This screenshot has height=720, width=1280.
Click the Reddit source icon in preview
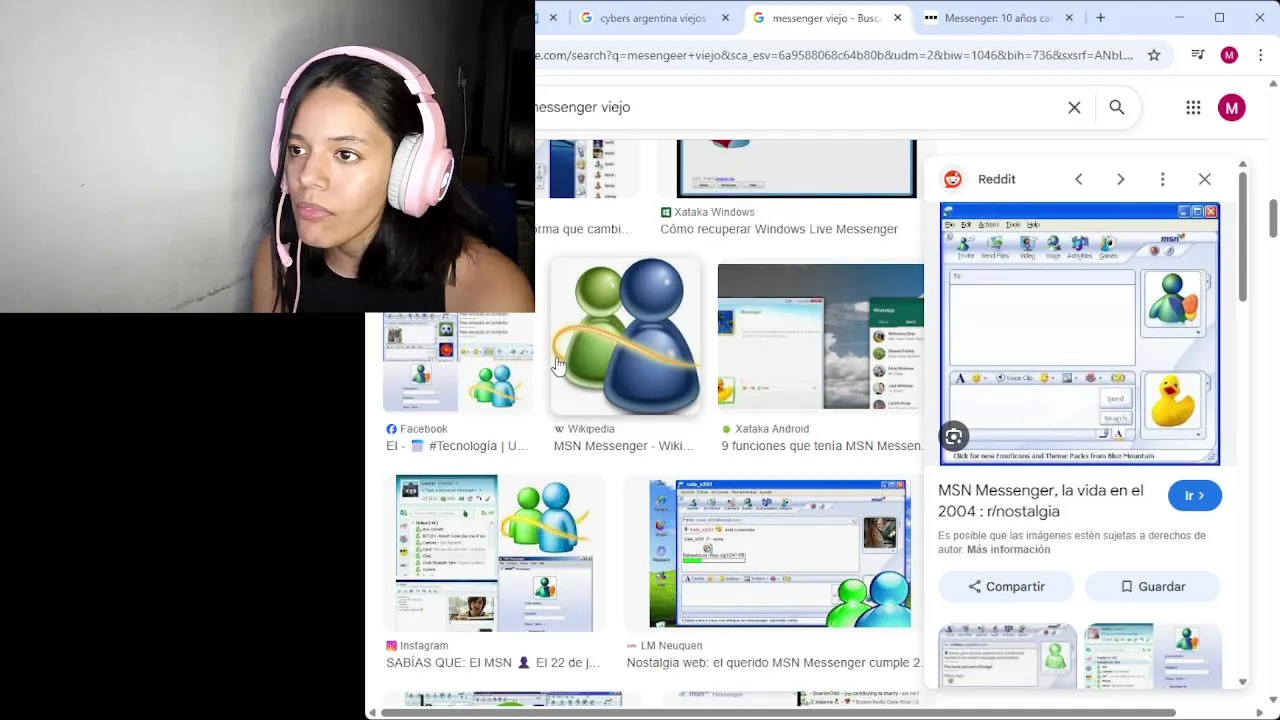pos(953,179)
